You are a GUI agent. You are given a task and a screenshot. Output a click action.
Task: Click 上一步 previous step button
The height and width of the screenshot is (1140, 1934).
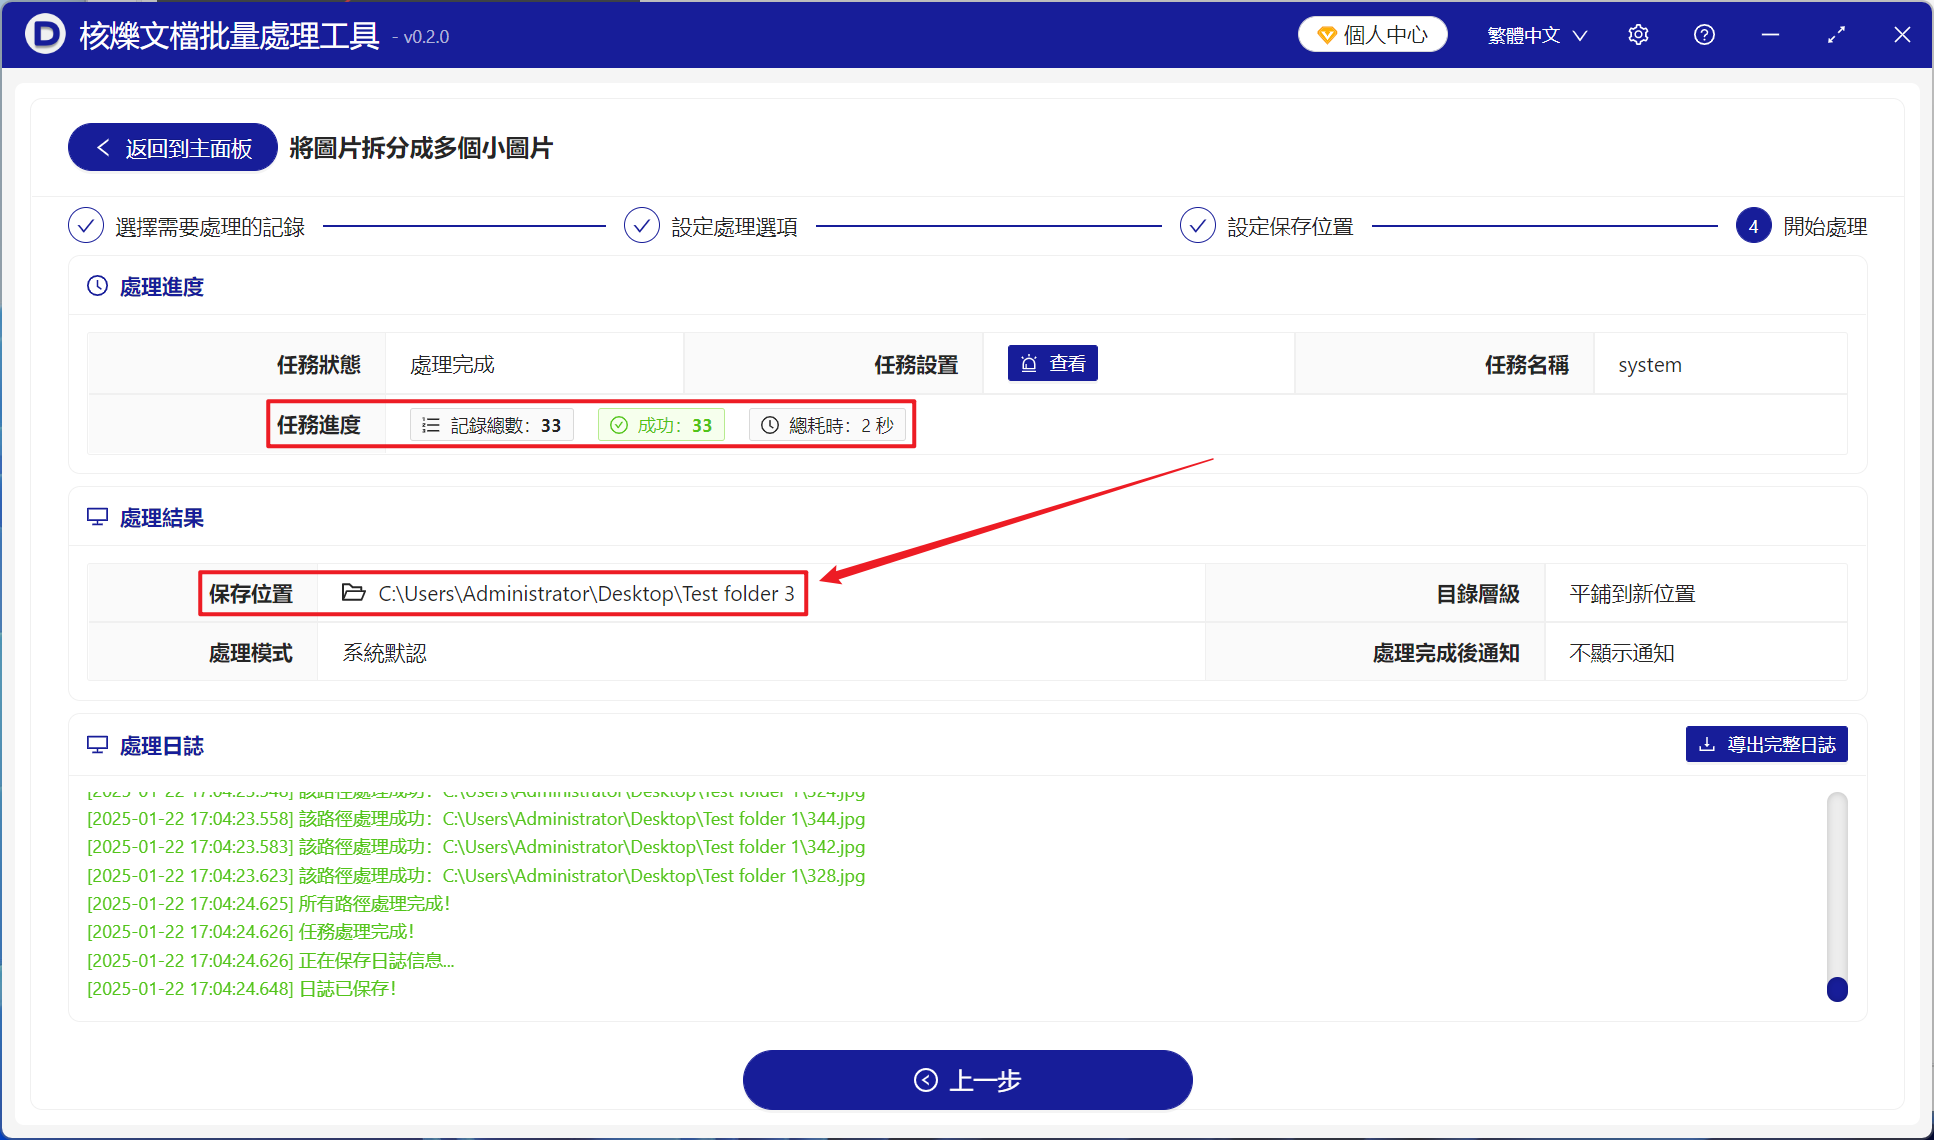coord(967,1080)
